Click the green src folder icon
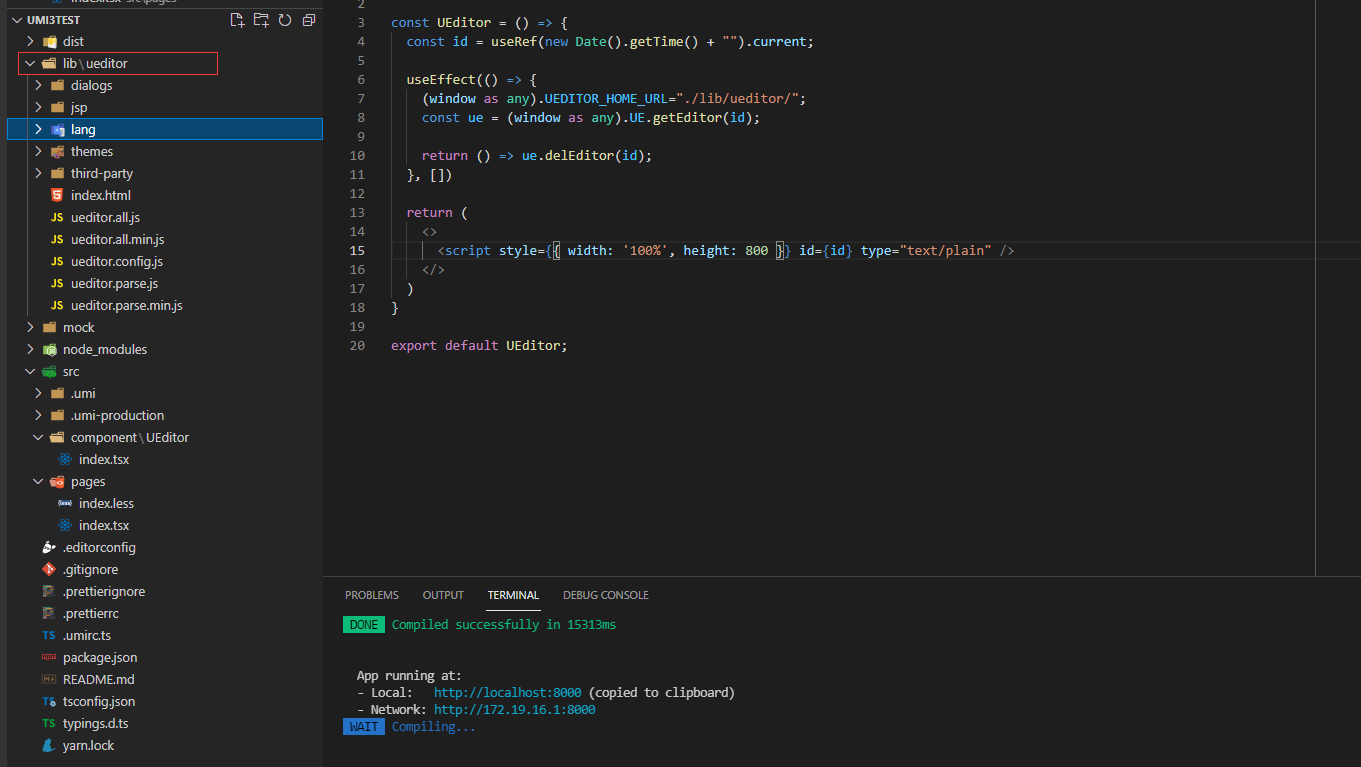The width and height of the screenshot is (1361, 767). coord(49,371)
